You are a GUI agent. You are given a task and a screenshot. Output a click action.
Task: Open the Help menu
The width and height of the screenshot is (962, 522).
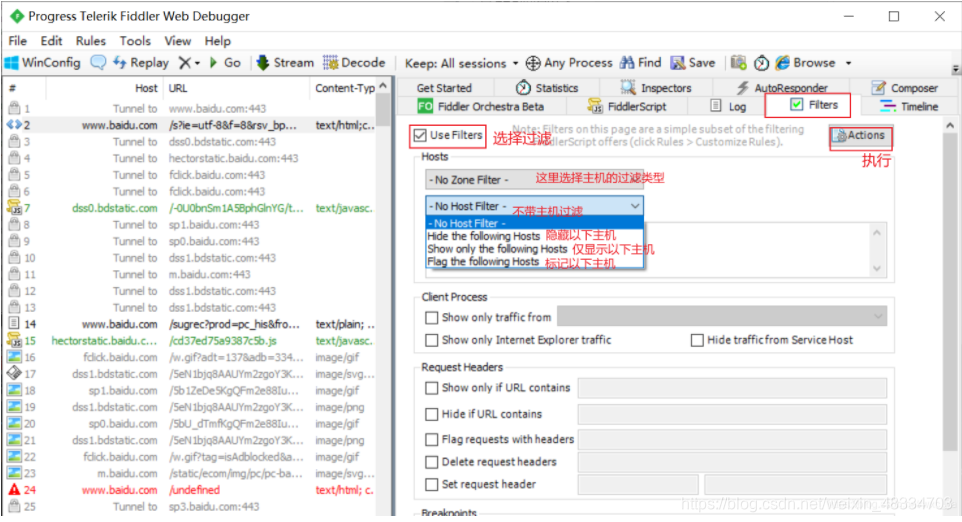[x=218, y=40]
